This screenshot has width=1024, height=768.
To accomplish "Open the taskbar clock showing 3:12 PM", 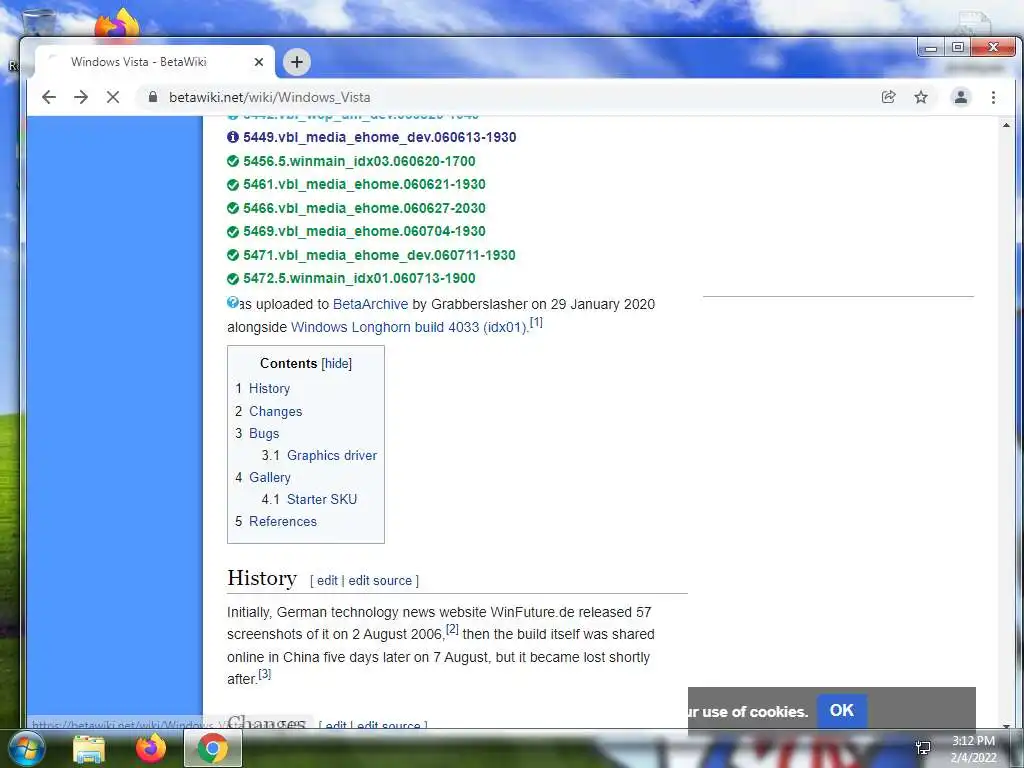I will pyautogui.click(x=973, y=749).
